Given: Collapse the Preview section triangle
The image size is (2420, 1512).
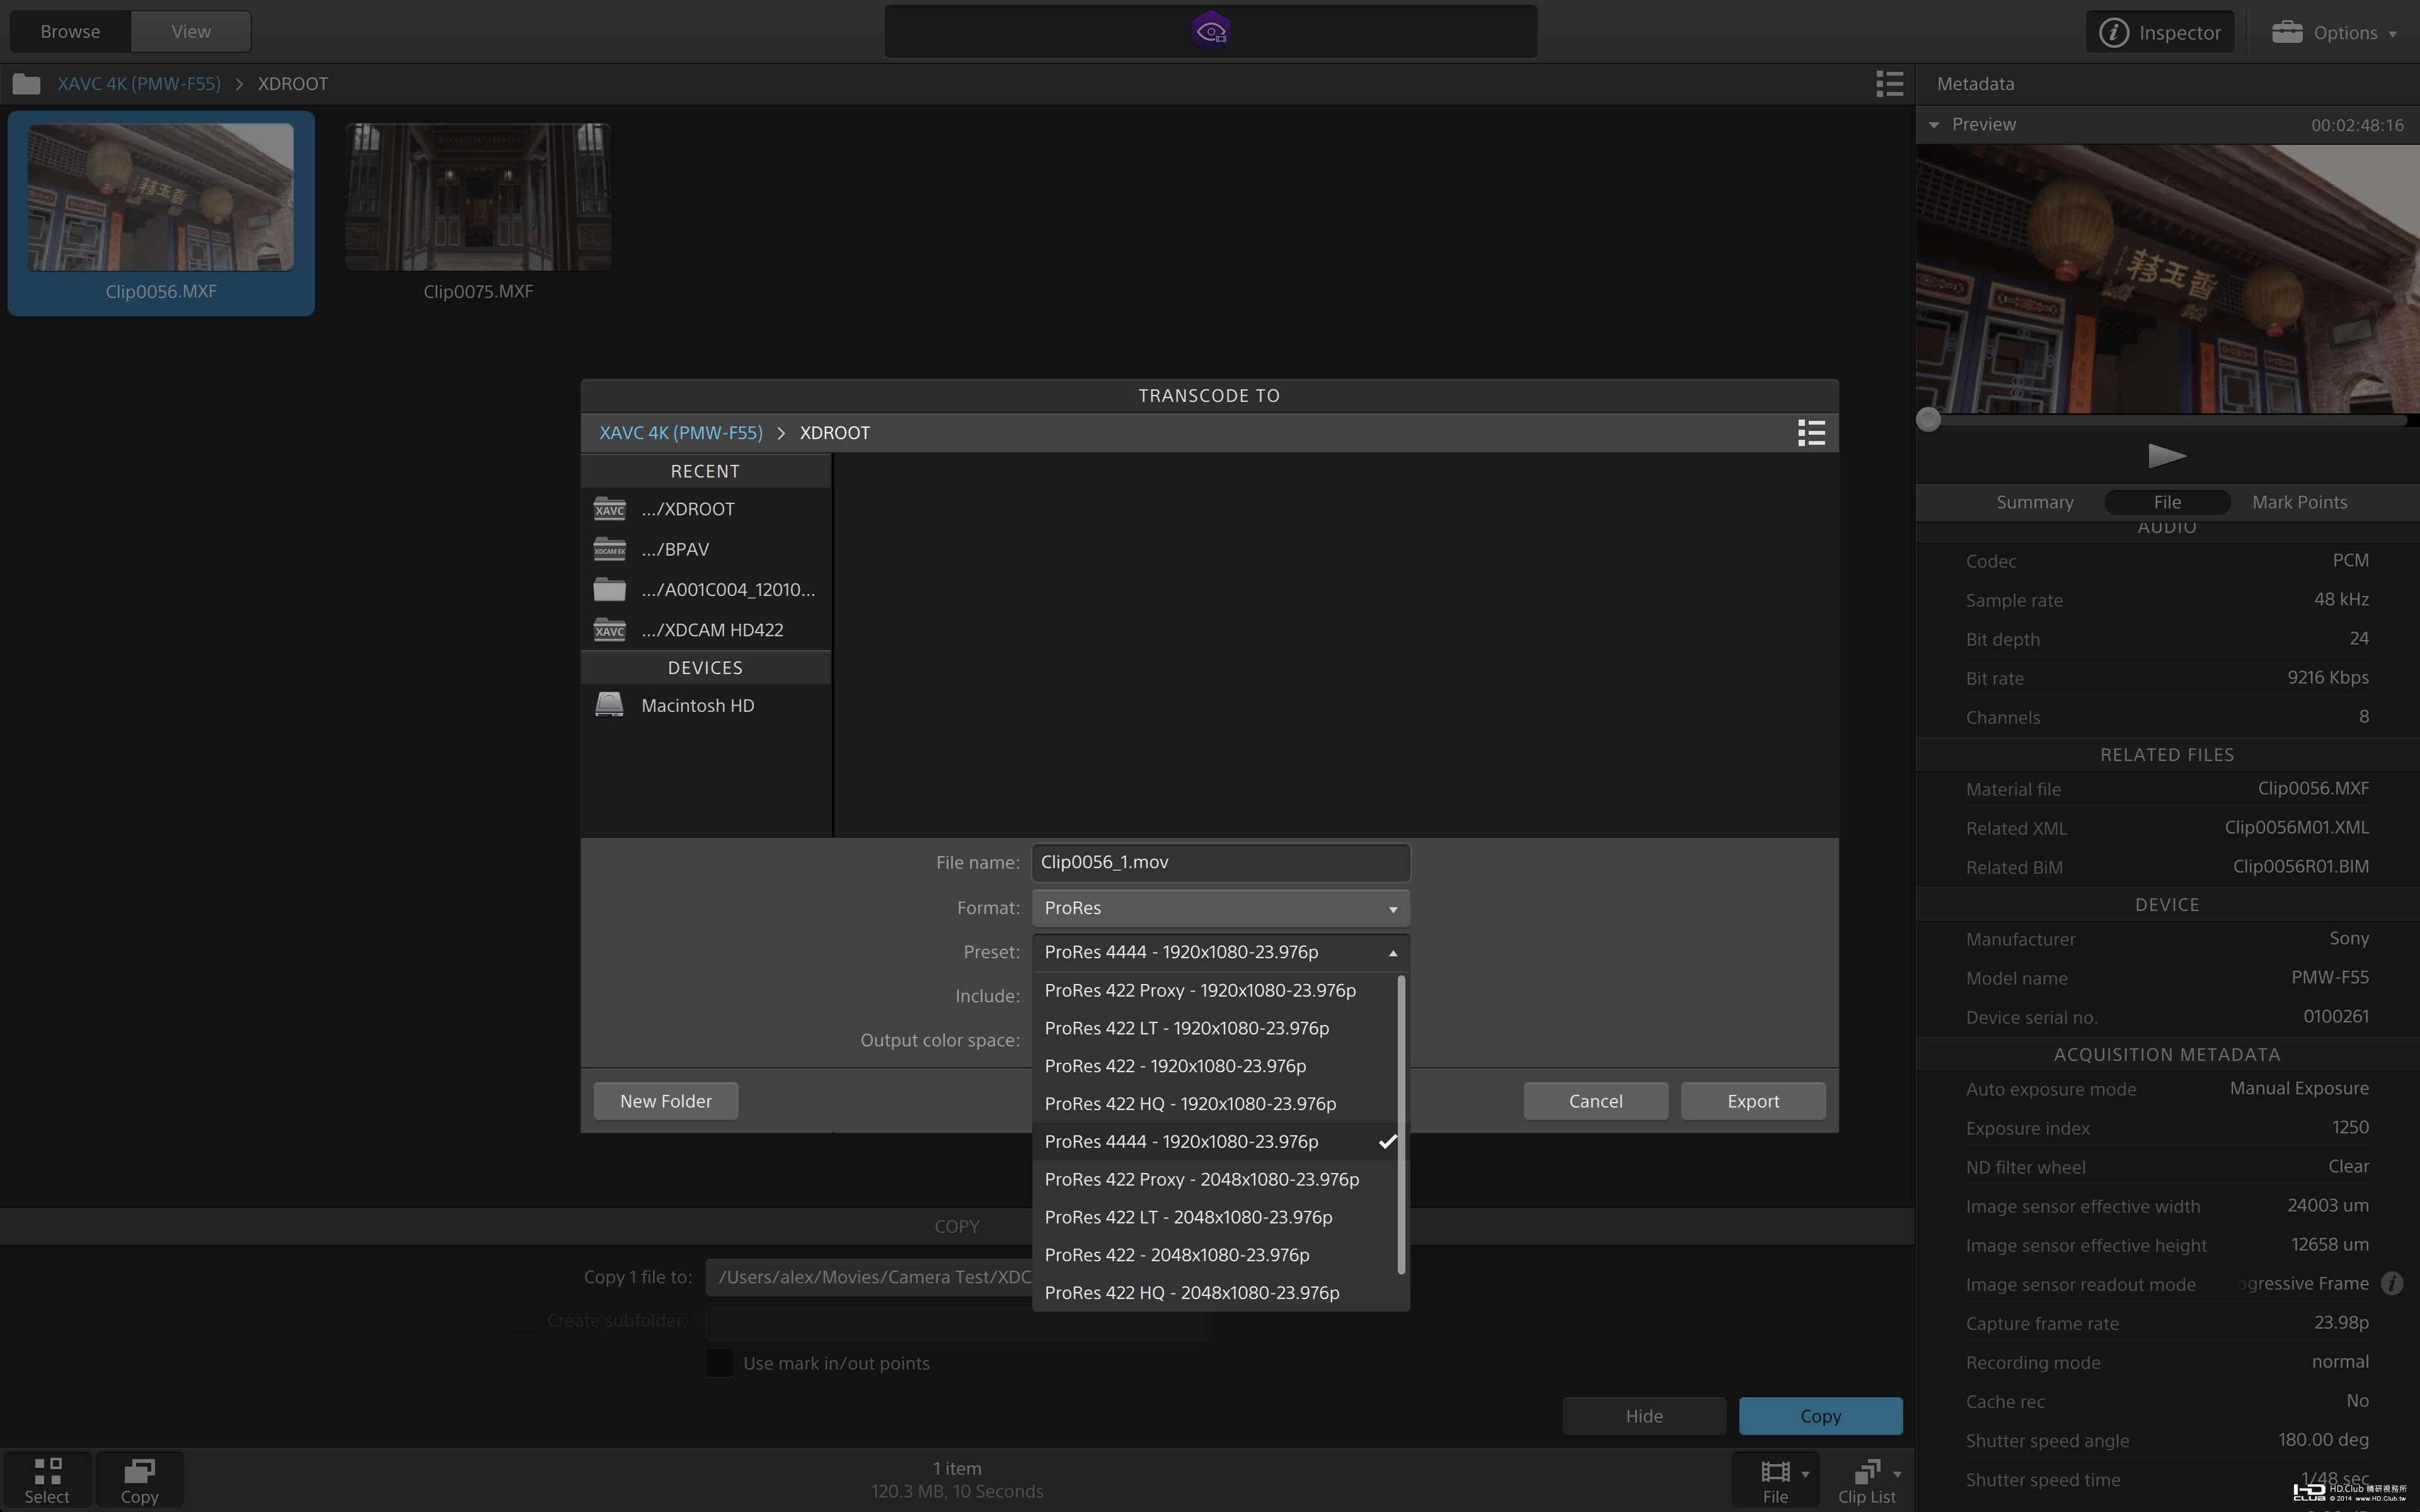Looking at the screenshot, I should (x=1934, y=125).
